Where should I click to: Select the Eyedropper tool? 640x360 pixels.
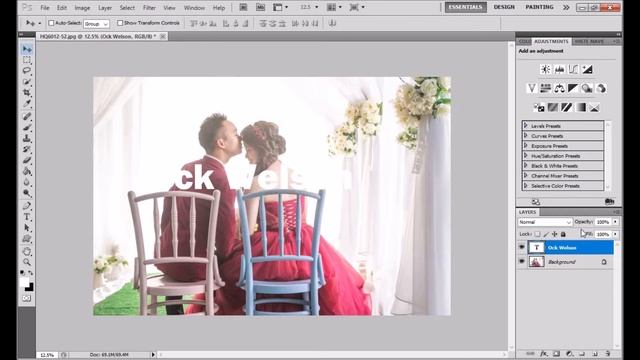pos(27,104)
